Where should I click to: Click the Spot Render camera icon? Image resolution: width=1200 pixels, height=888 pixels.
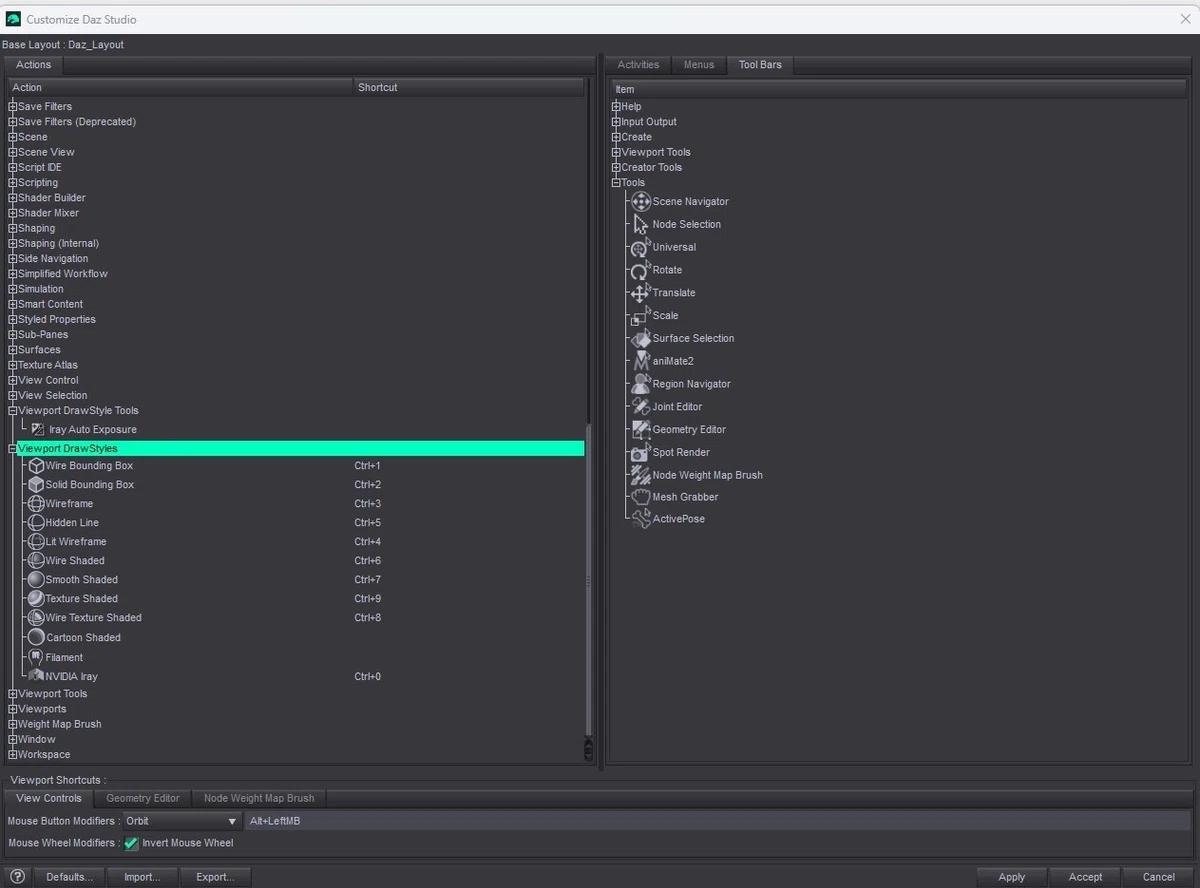(641, 452)
